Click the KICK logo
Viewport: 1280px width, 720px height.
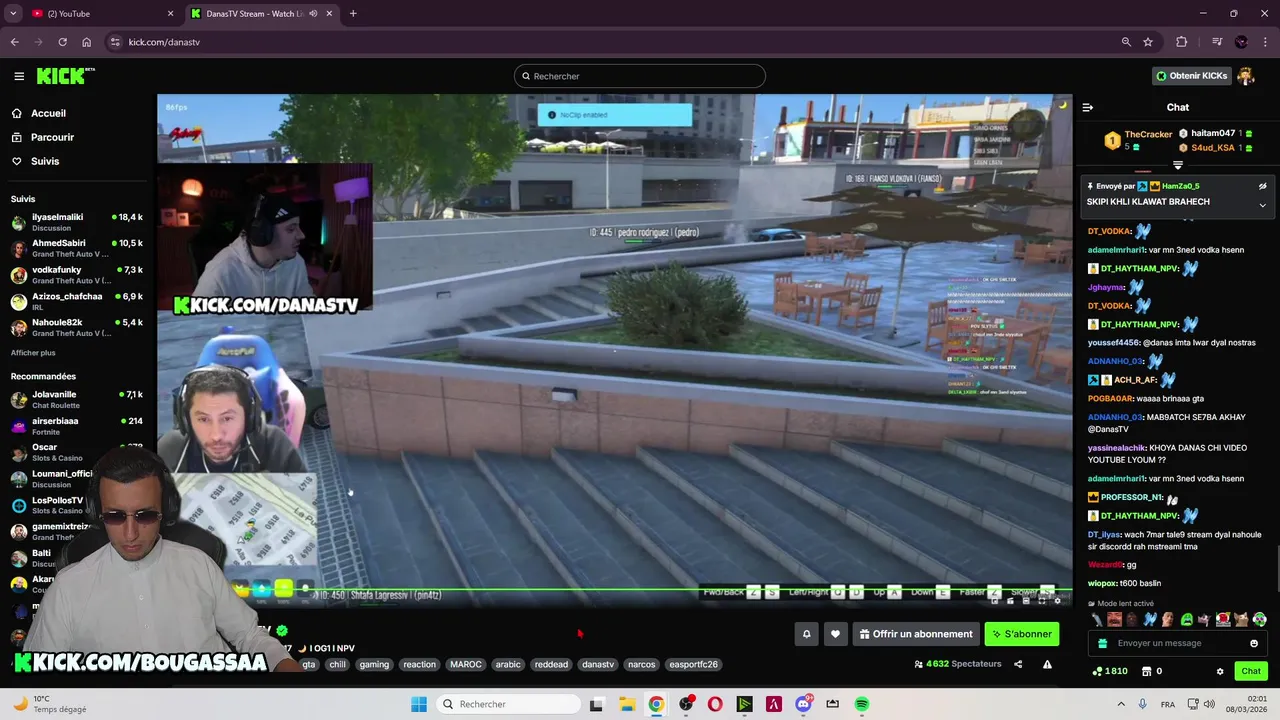[x=66, y=76]
